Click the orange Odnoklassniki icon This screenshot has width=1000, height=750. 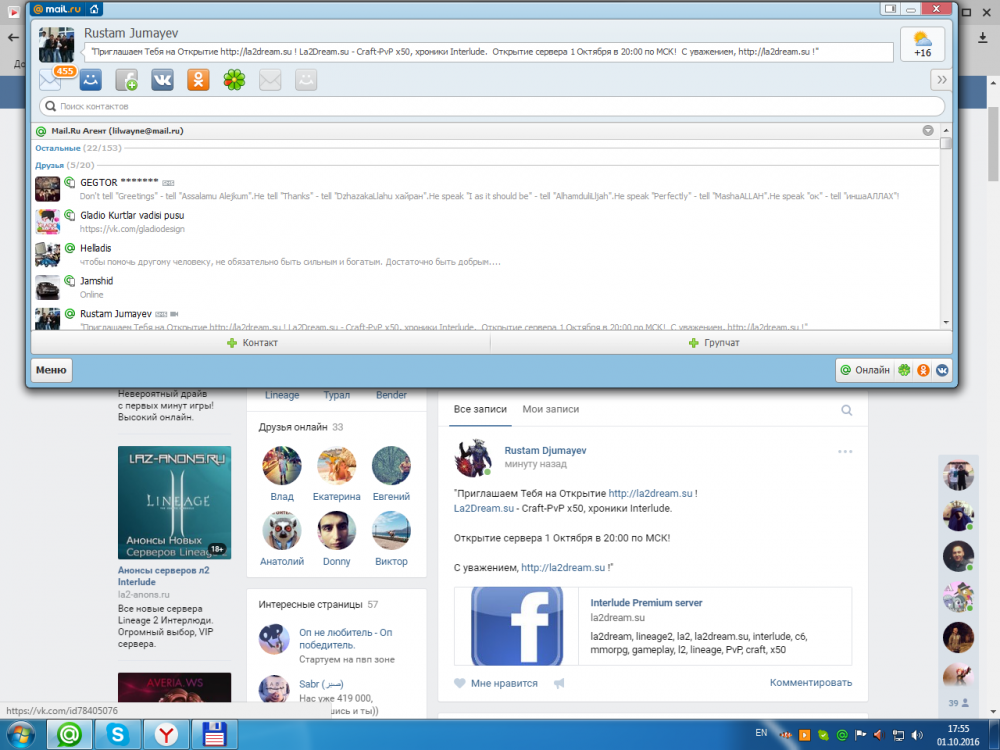pyautogui.click(x=198, y=80)
